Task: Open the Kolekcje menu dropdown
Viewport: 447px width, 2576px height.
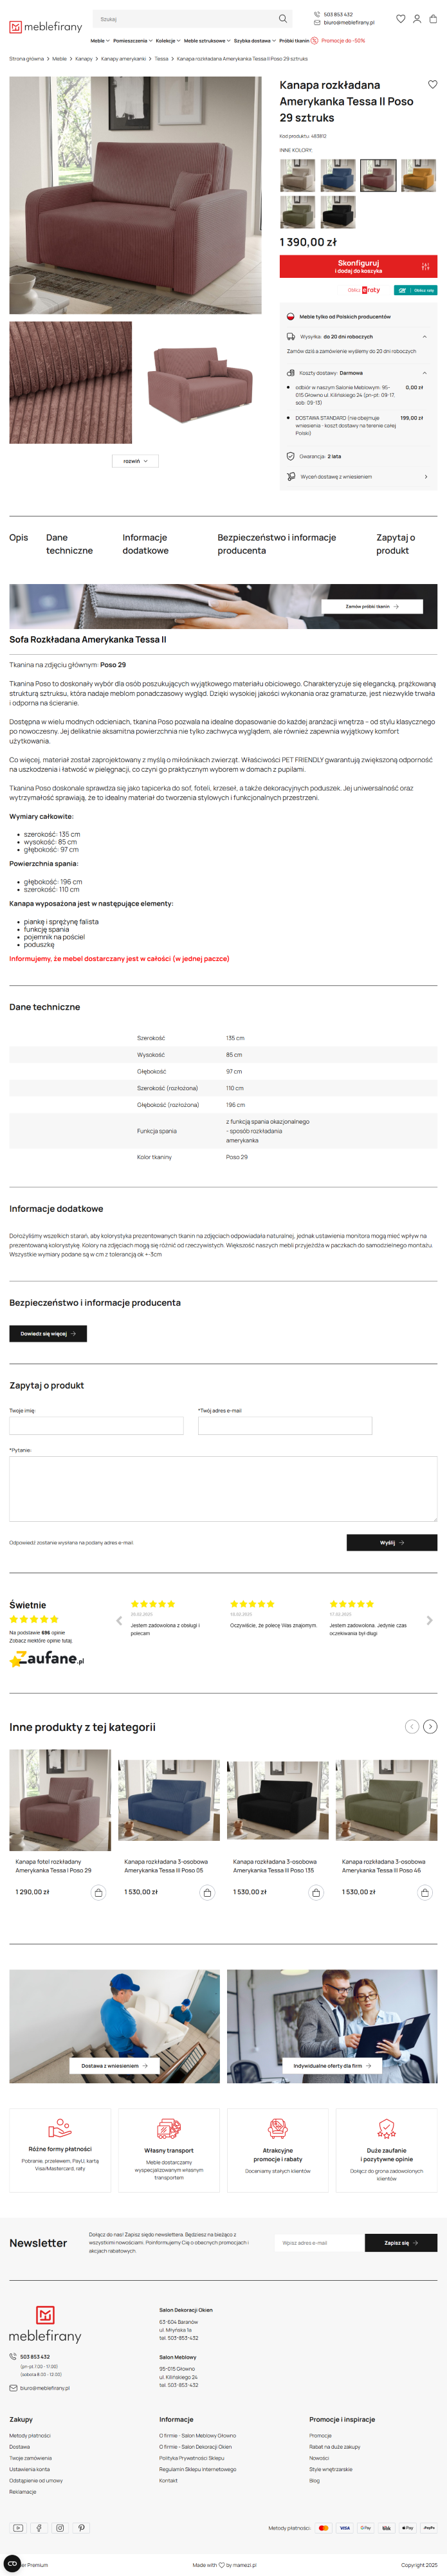Action: point(167,41)
